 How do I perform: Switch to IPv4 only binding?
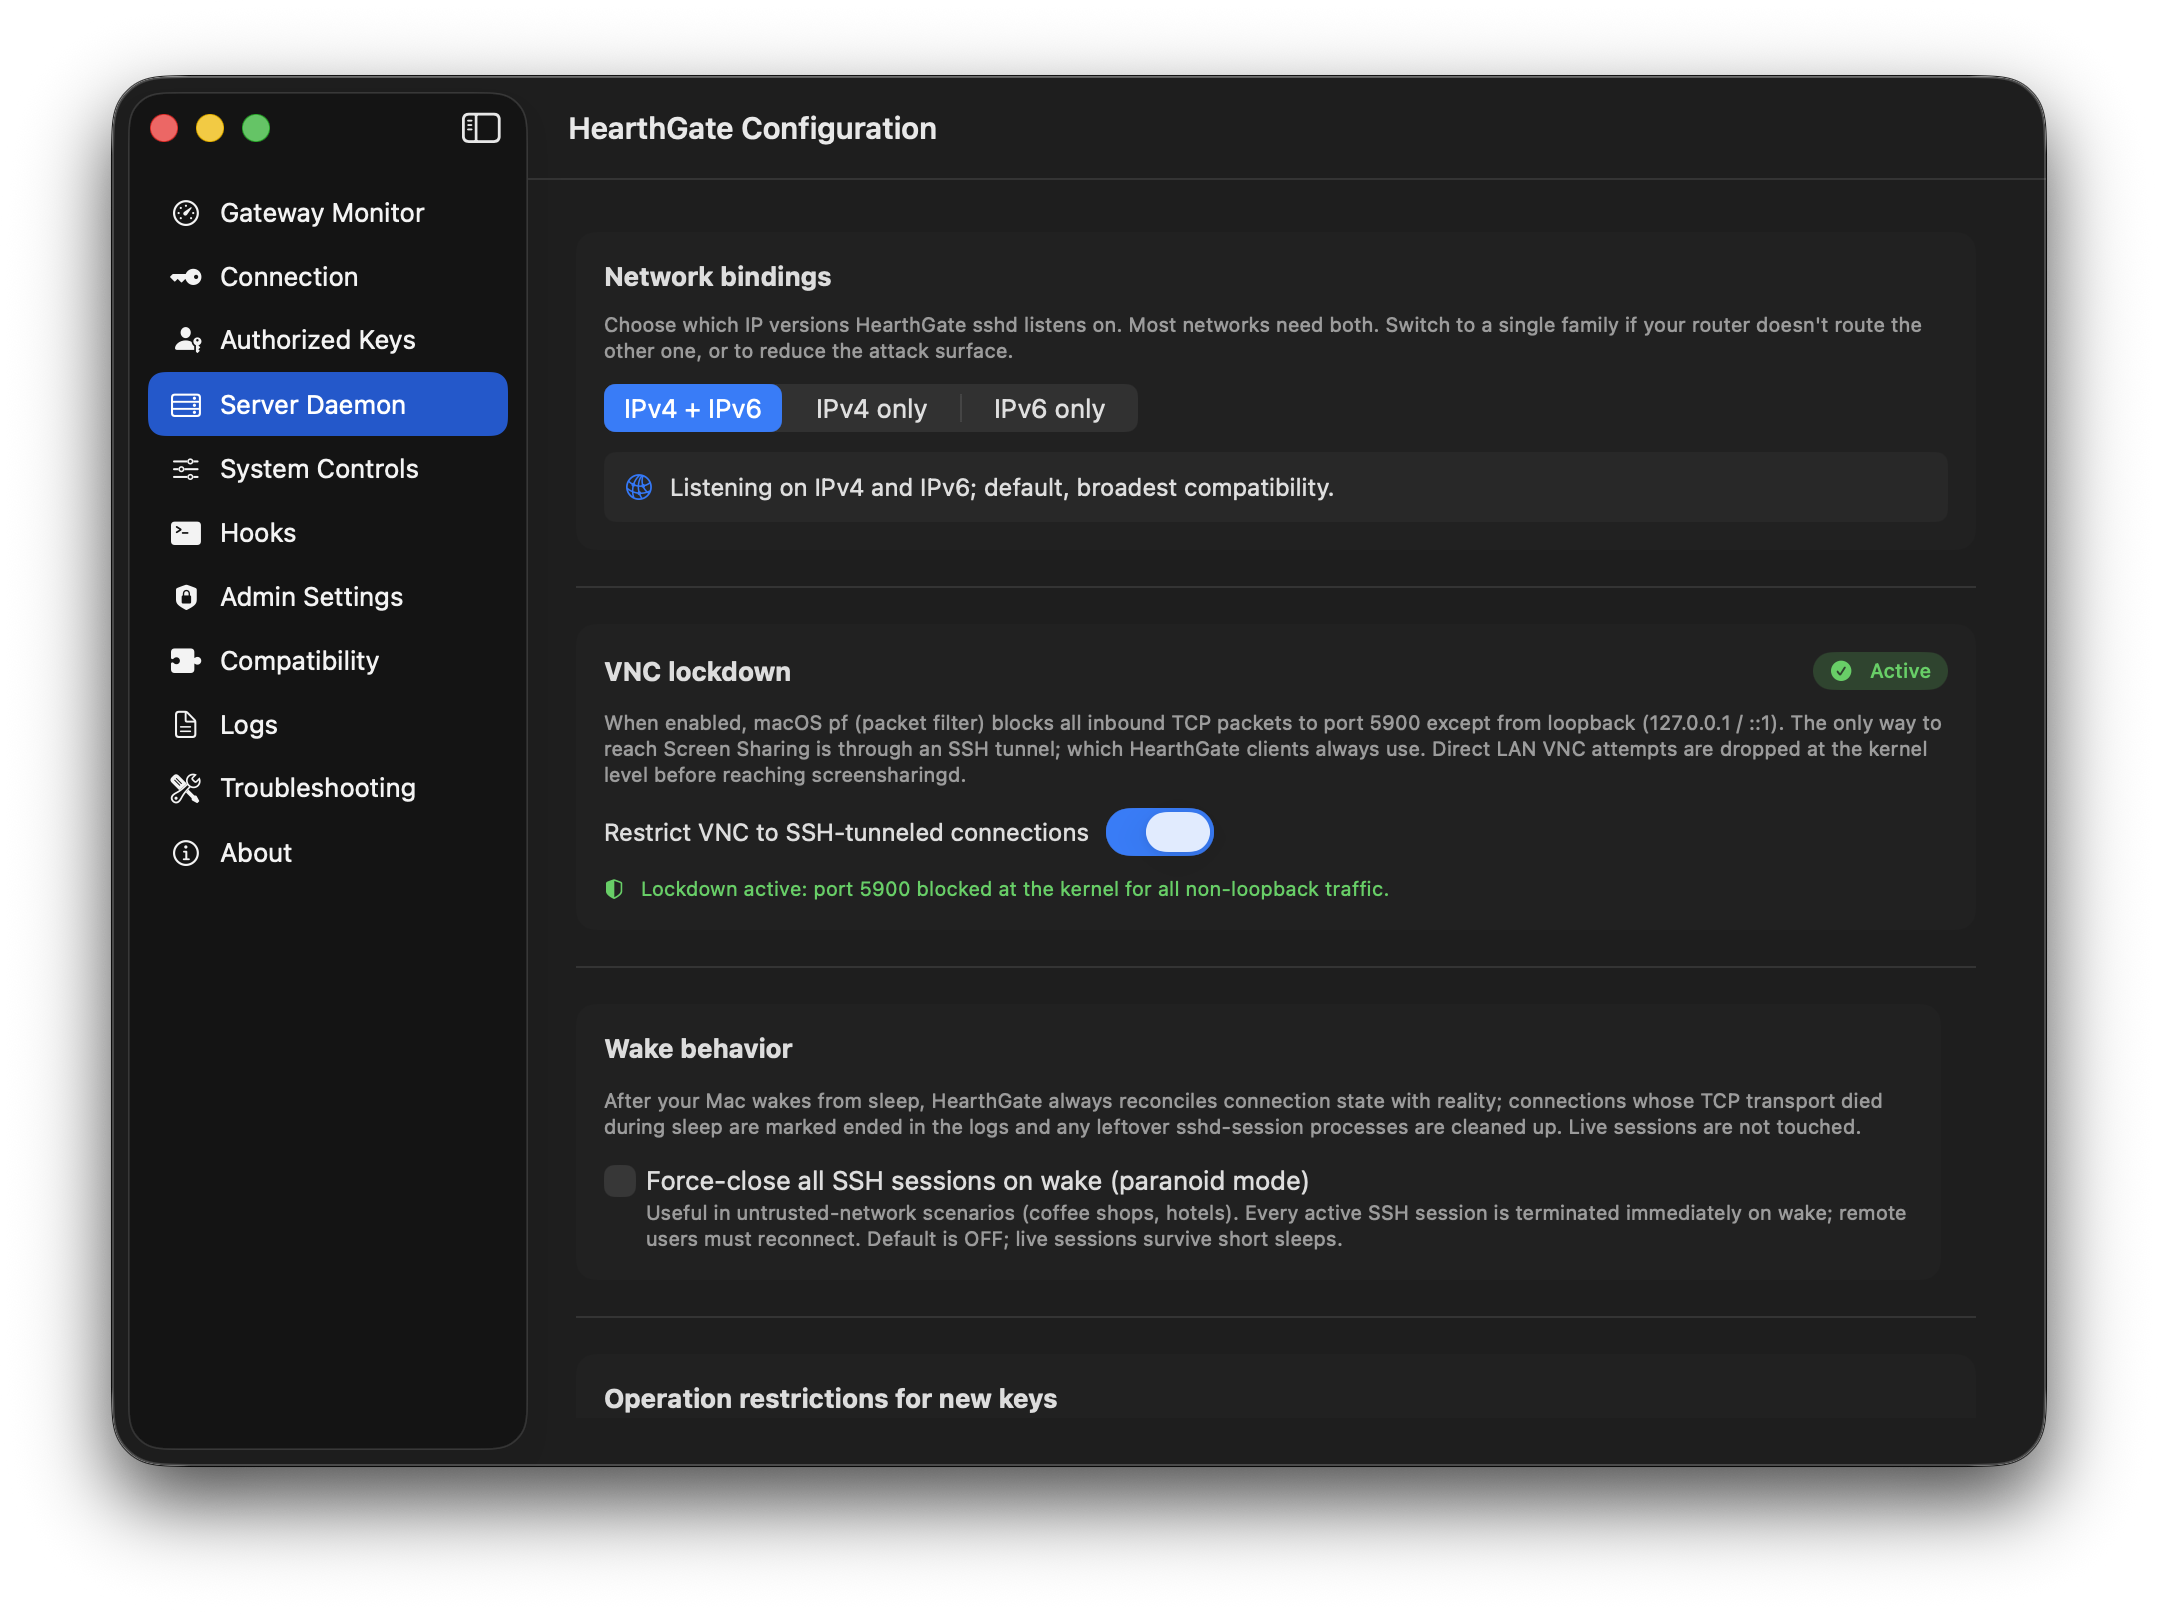click(871, 408)
